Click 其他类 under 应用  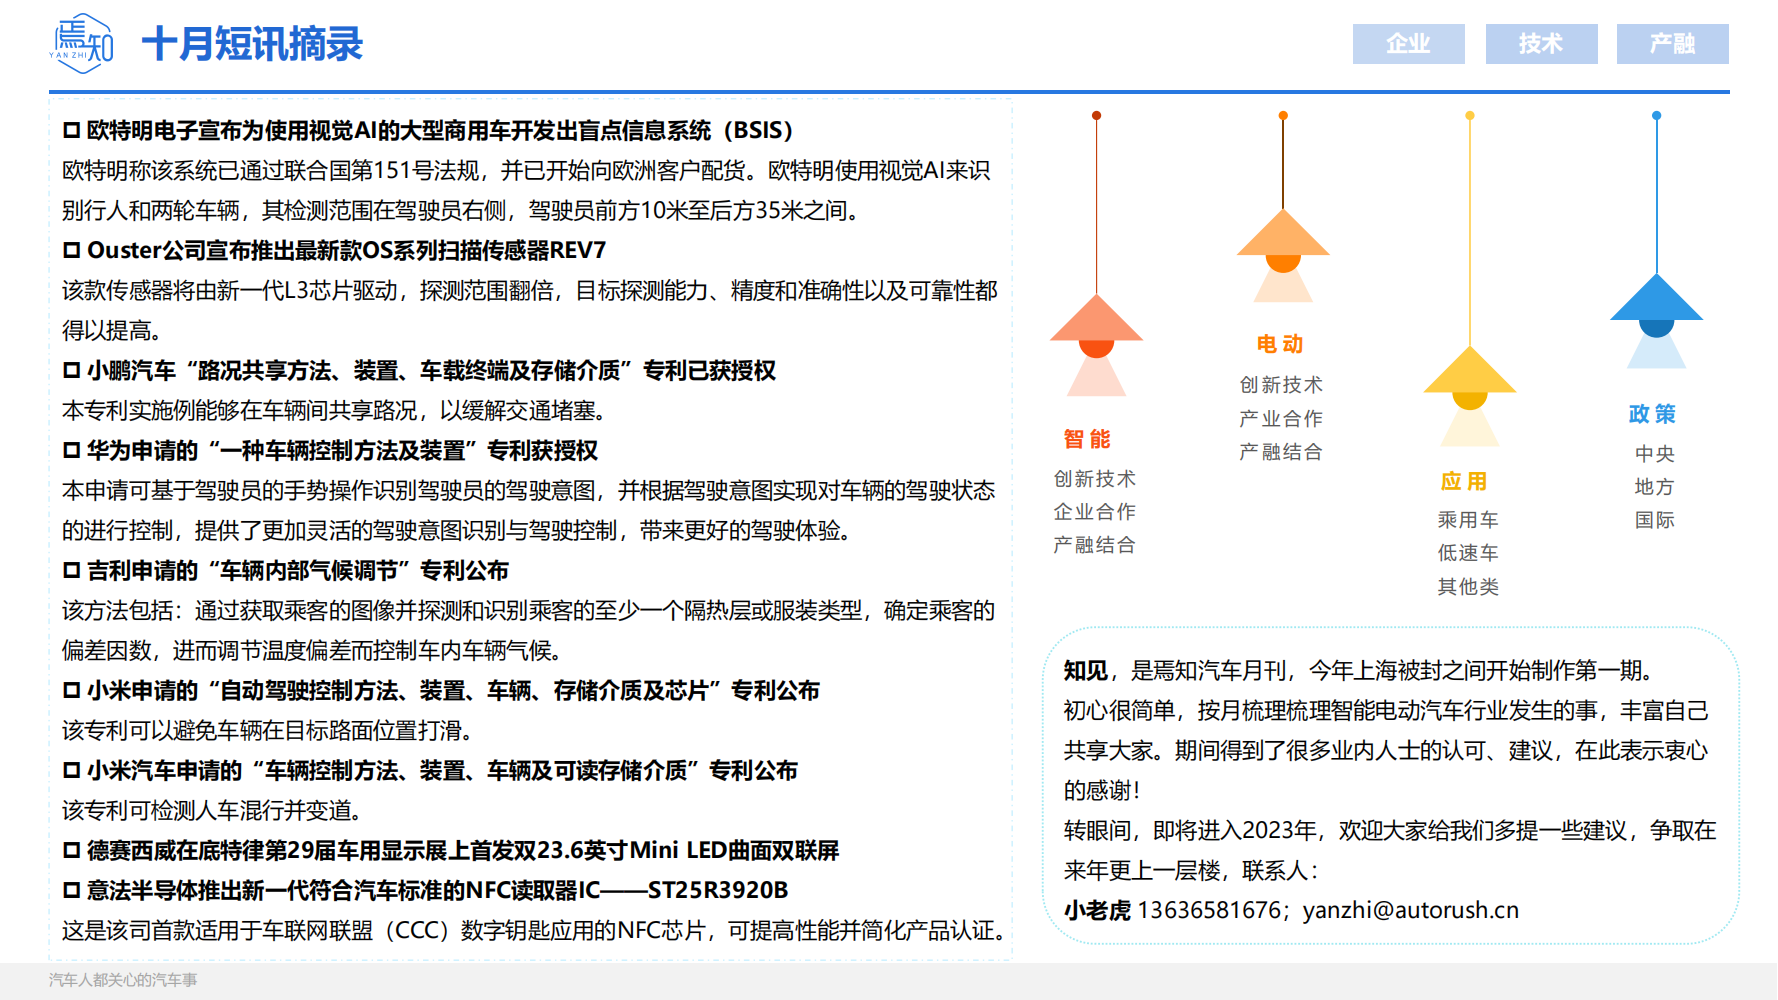click(x=1468, y=587)
